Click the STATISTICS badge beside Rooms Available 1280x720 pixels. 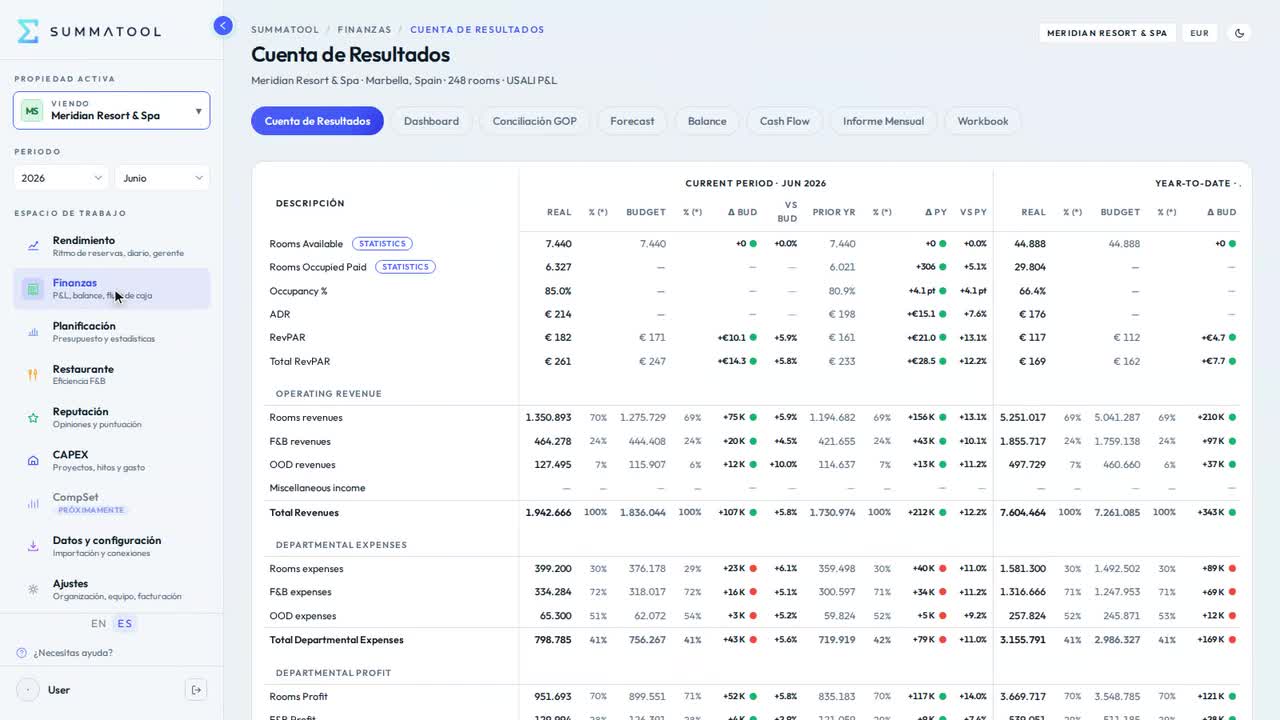(382, 244)
